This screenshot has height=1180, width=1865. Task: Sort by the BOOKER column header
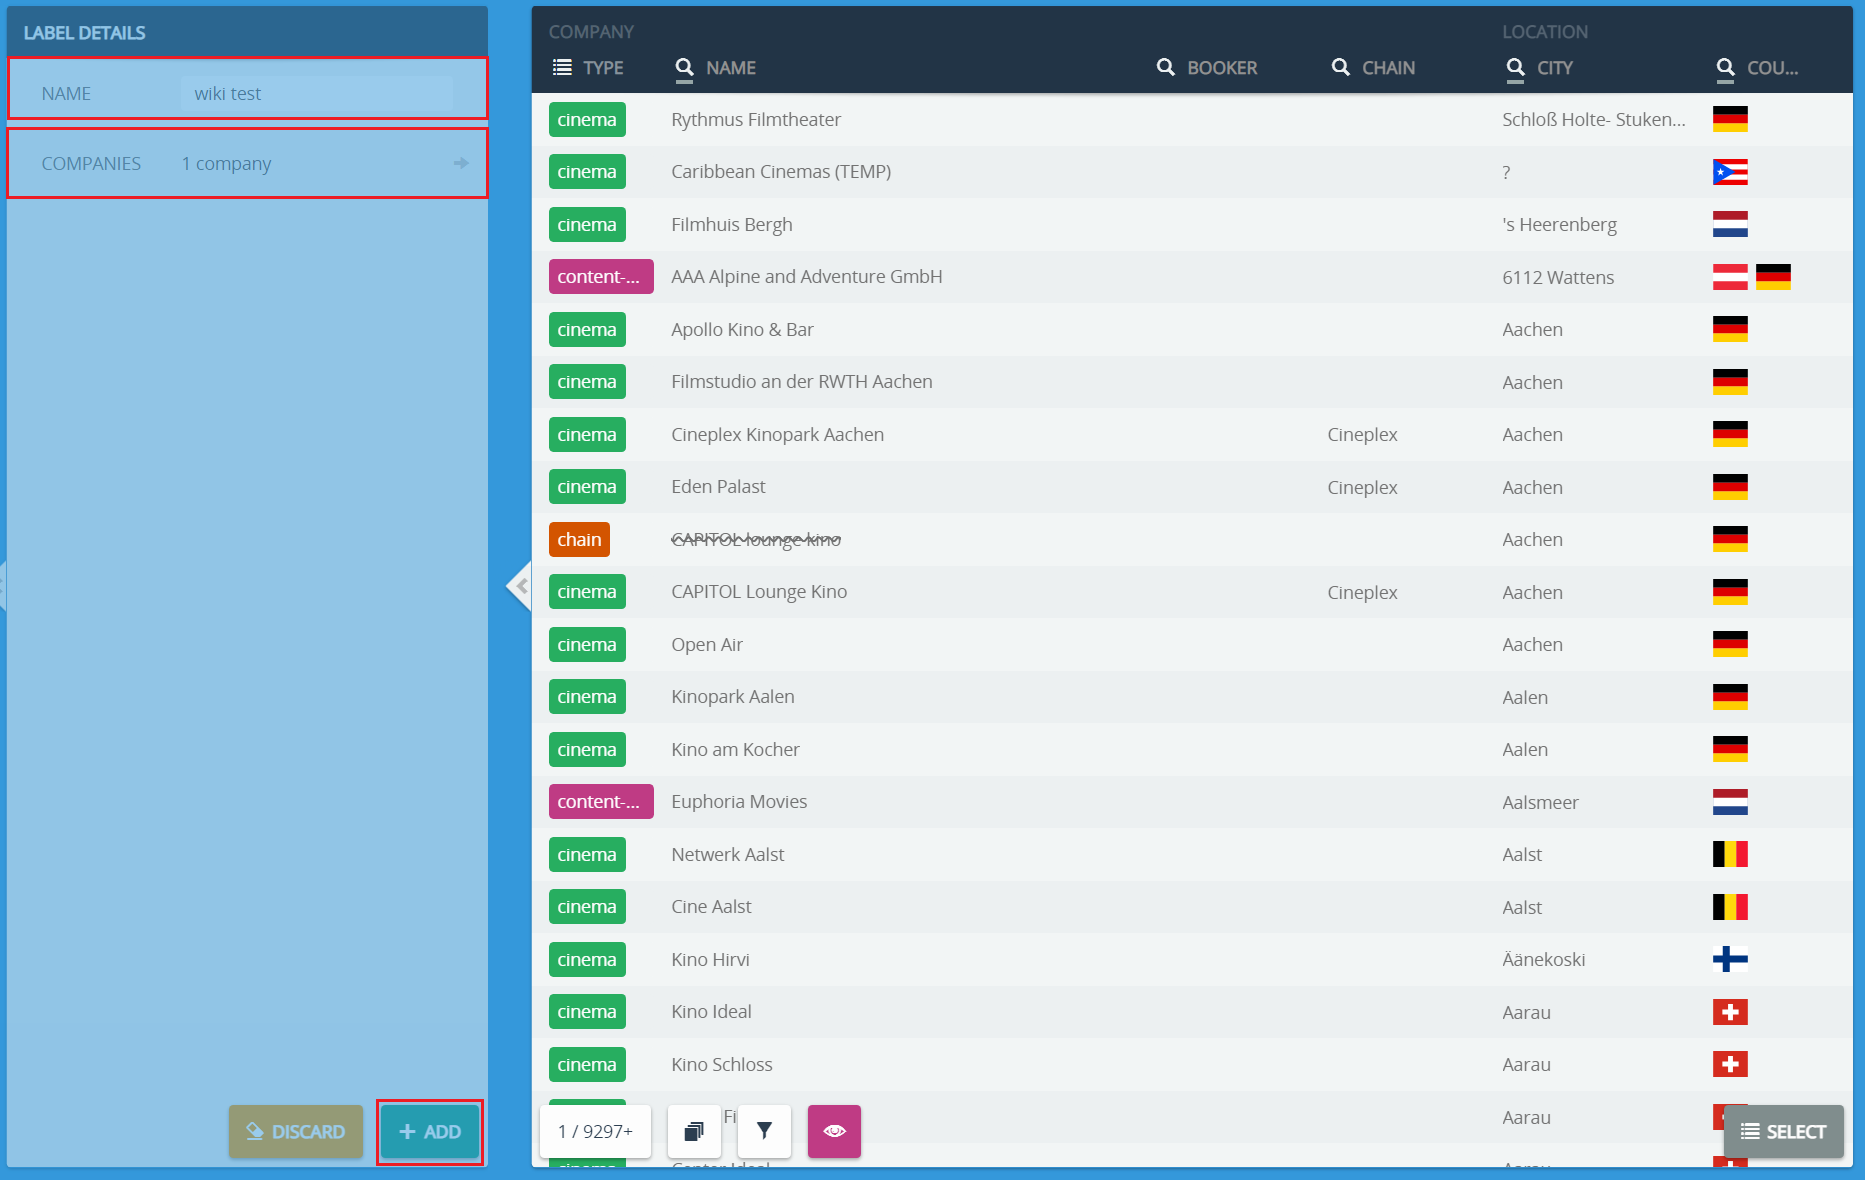pos(1222,68)
